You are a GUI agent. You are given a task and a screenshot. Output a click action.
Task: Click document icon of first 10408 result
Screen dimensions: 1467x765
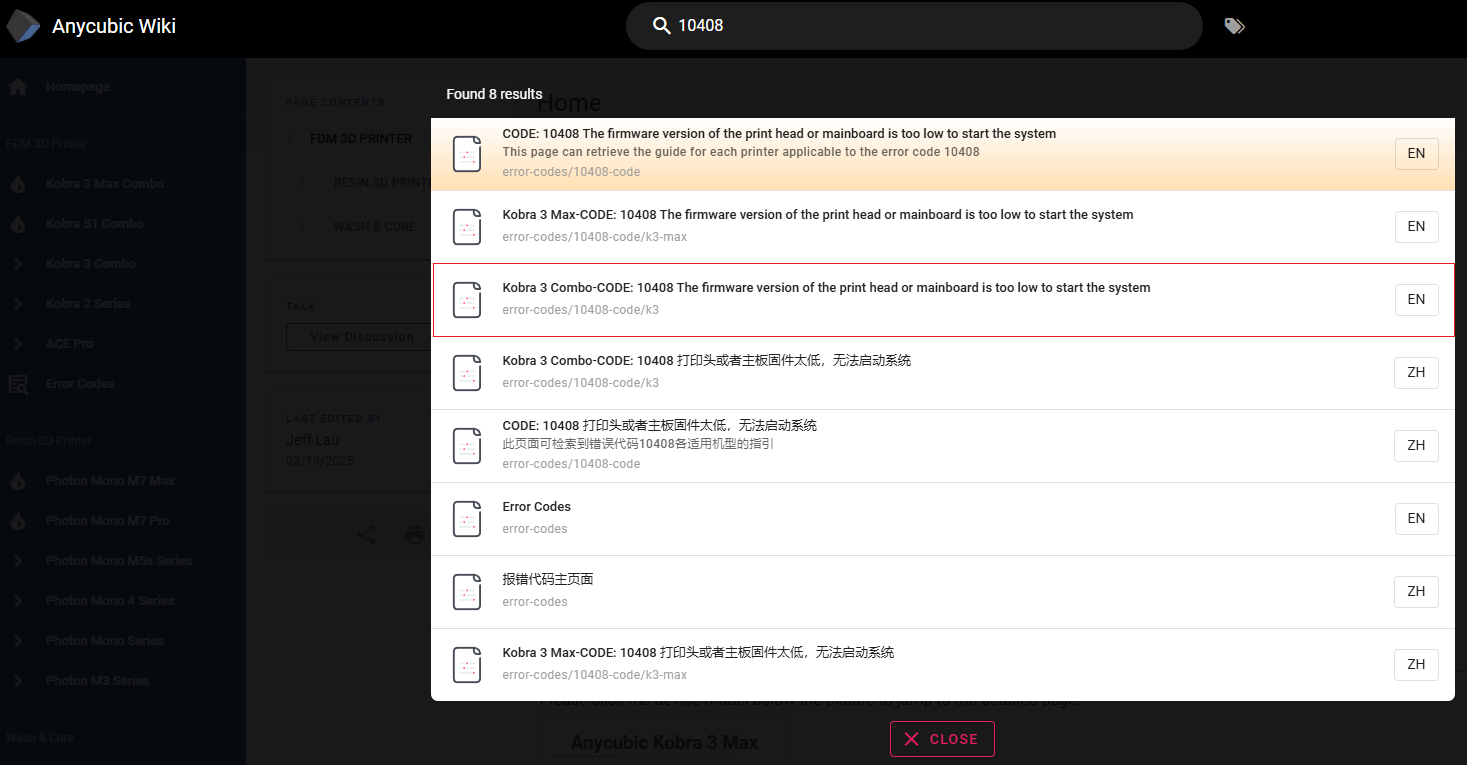click(467, 154)
